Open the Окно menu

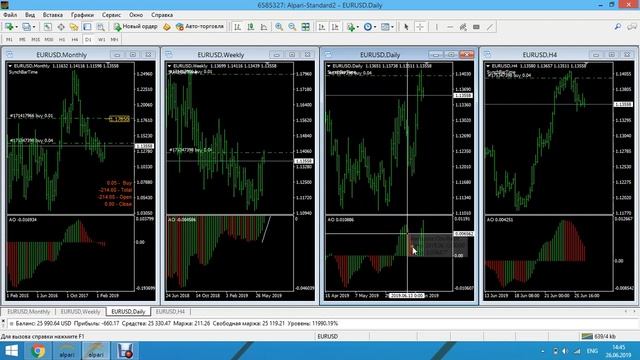tap(136, 15)
